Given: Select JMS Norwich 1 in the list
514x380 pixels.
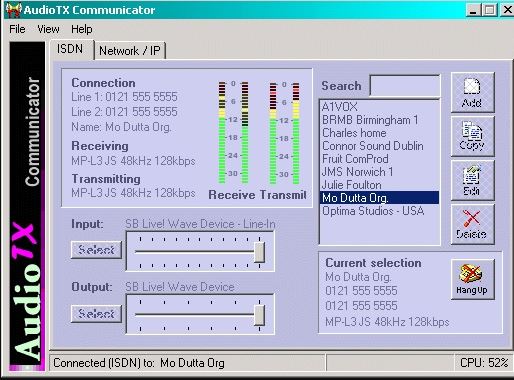Looking at the screenshot, I should point(379,172).
